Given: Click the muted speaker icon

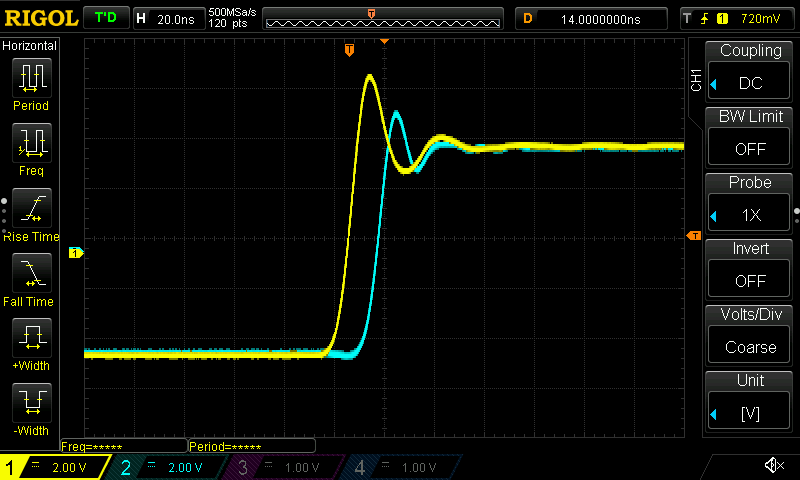Looking at the screenshot, I should 774,465.
